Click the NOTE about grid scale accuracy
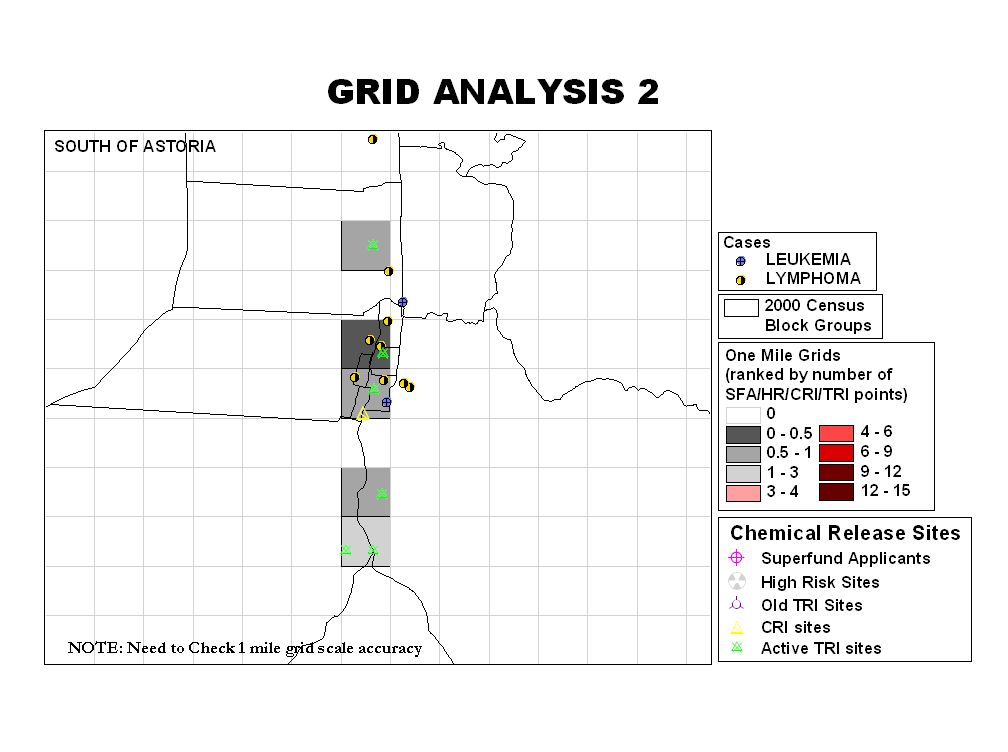 click(x=244, y=648)
